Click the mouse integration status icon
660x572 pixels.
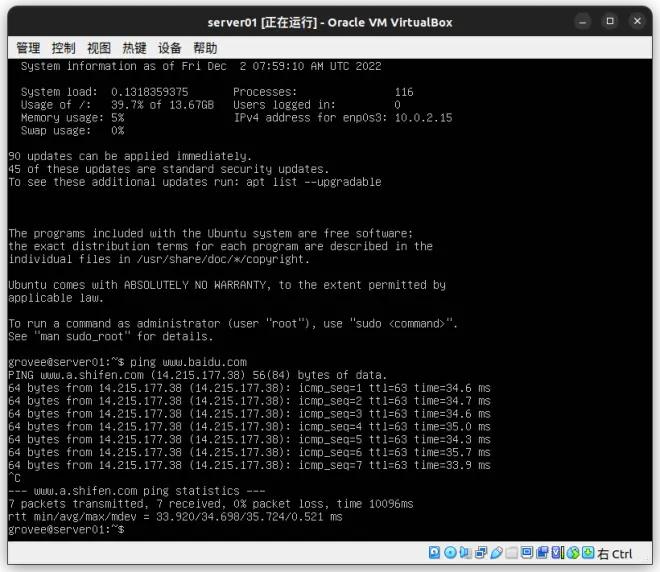click(x=573, y=552)
